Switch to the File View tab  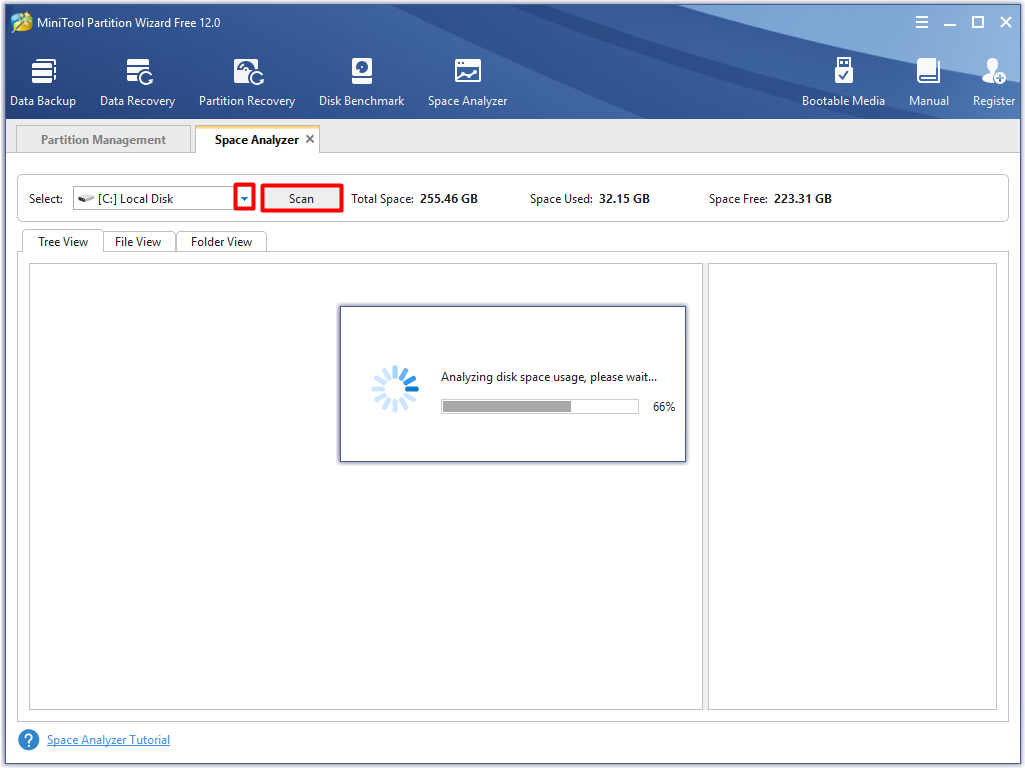pyautogui.click(x=138, y=241)
